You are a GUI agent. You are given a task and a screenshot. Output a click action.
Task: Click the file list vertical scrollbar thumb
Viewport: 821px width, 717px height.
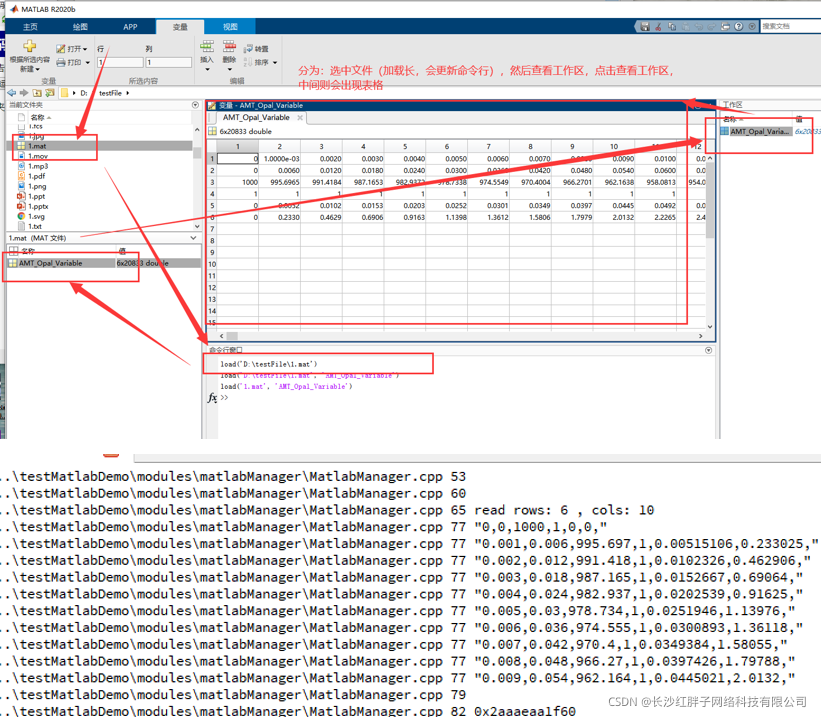[197, 153]
